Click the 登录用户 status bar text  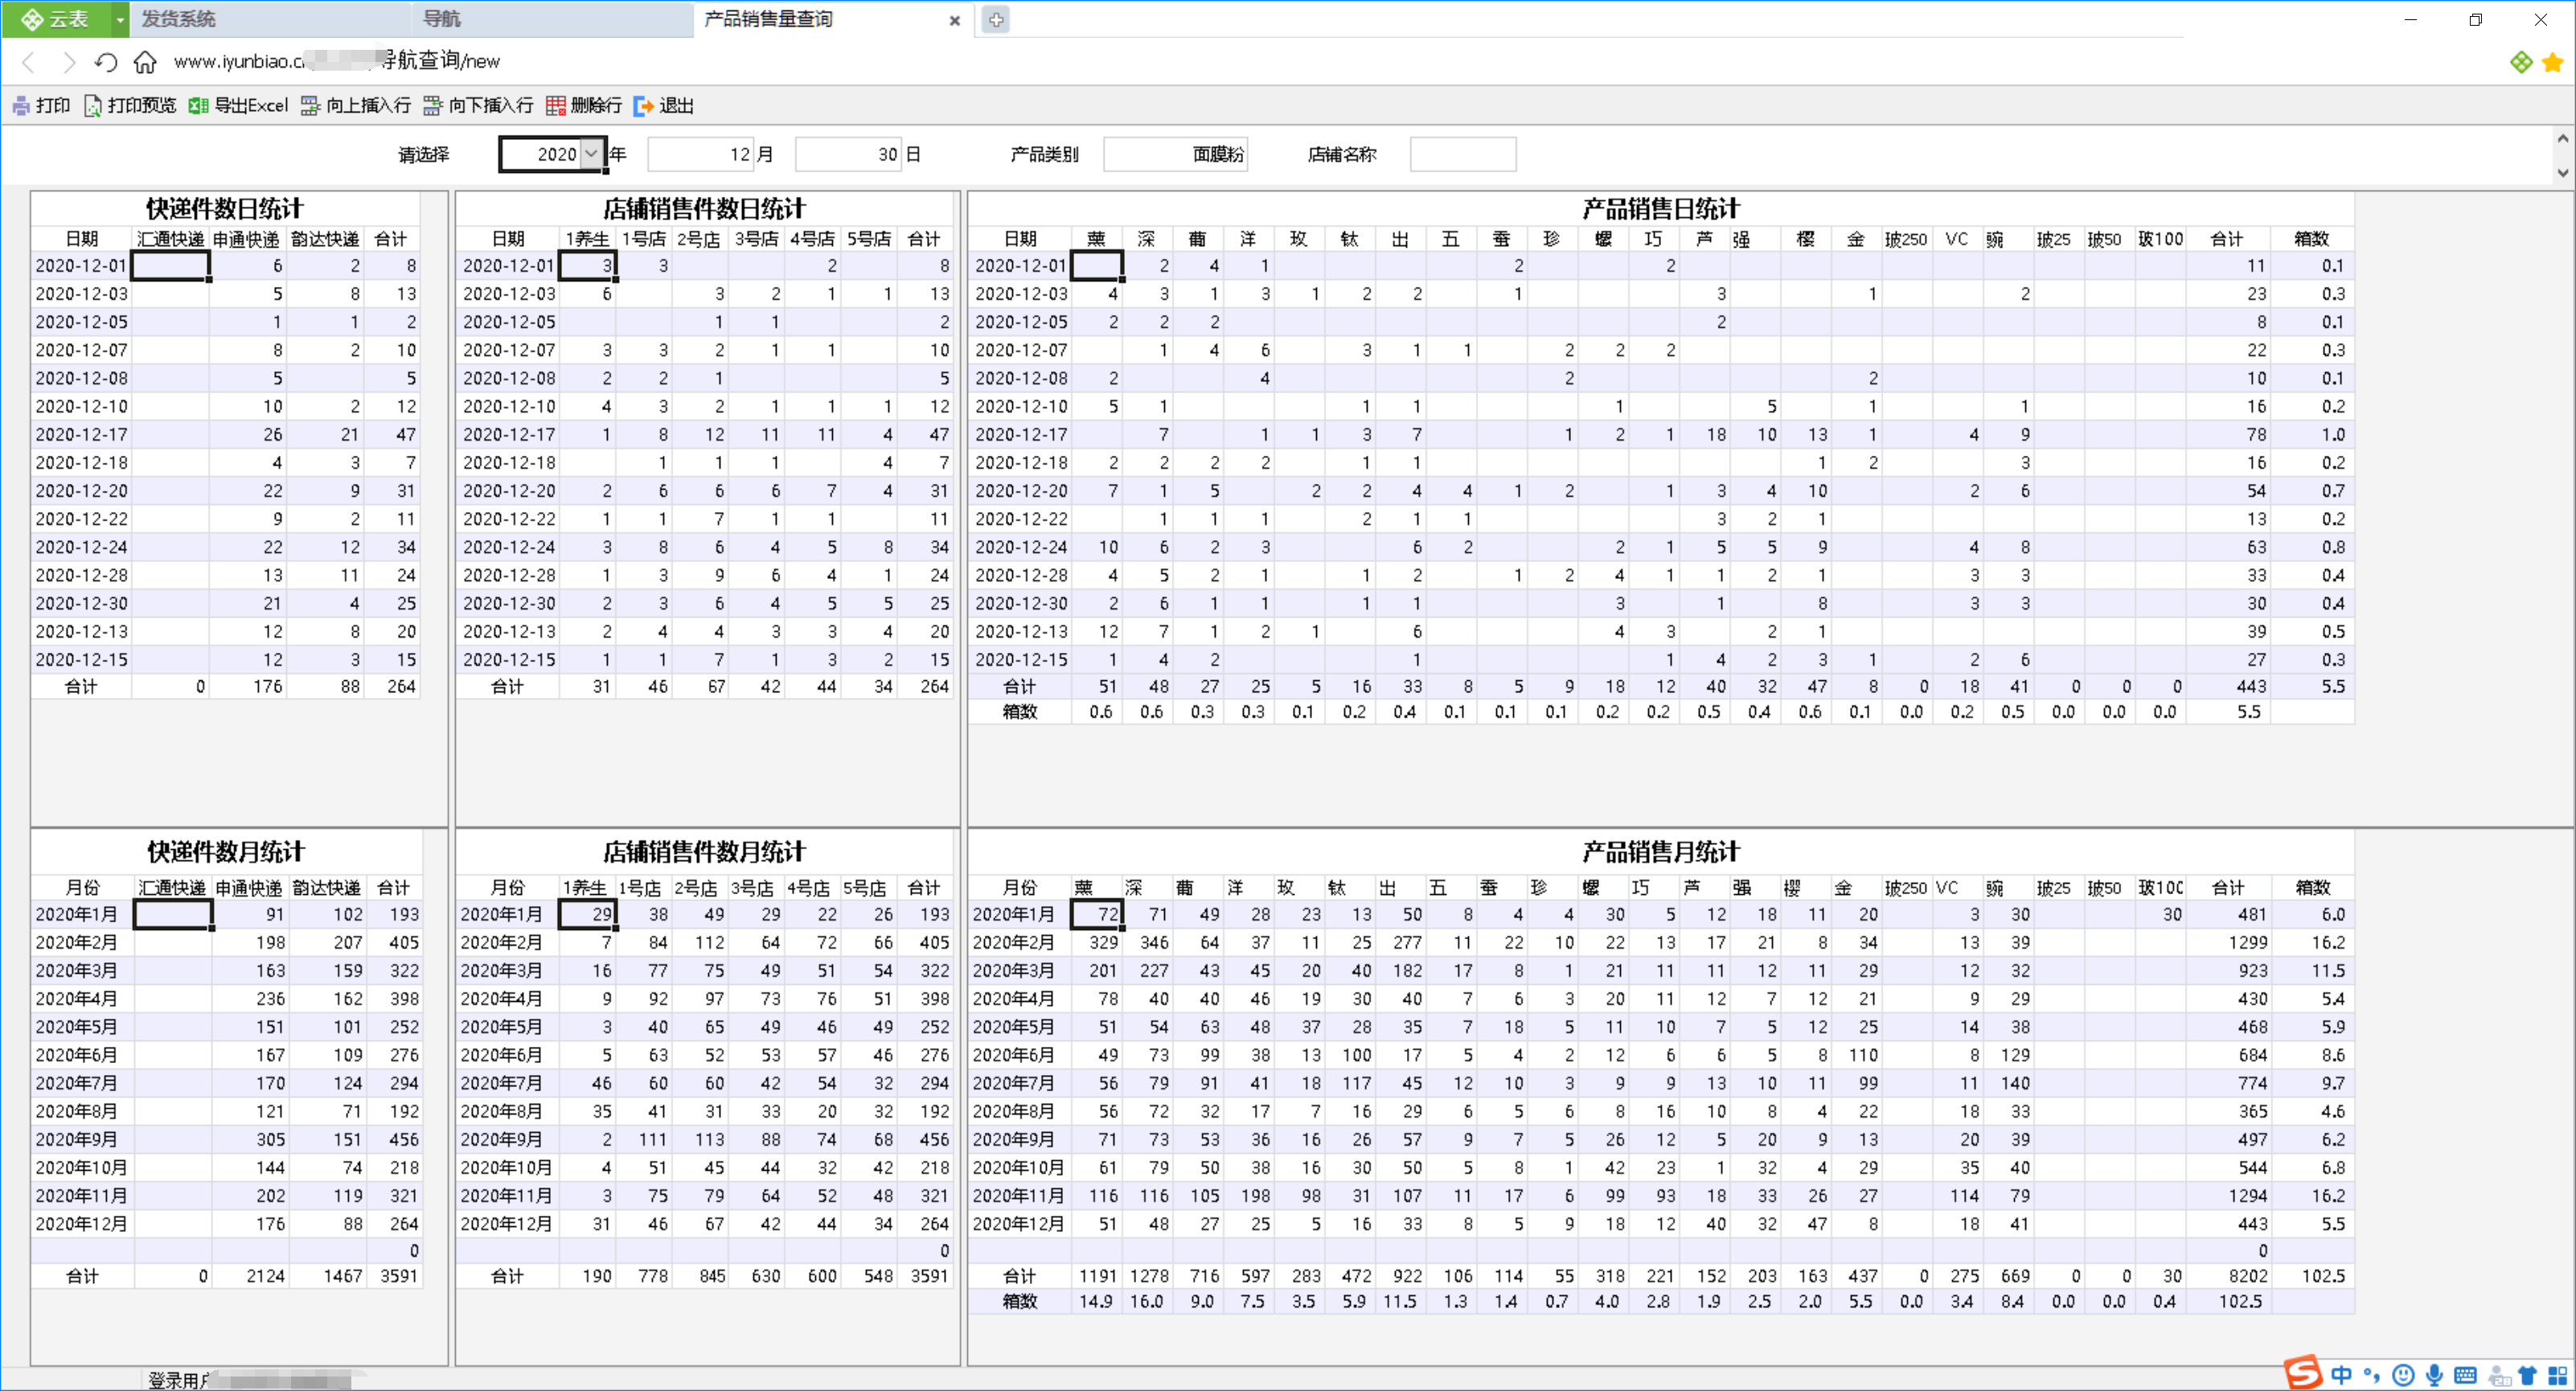(180, 1381)
